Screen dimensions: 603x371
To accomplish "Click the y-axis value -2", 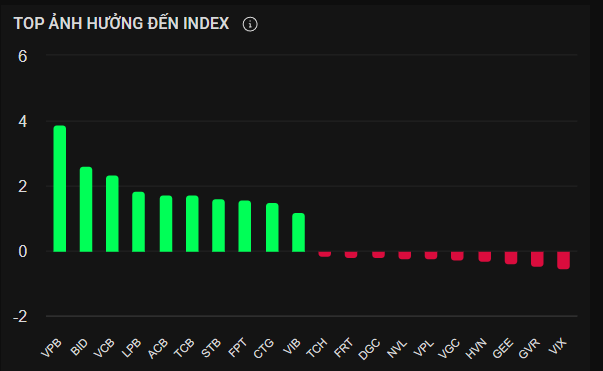I will 20,317.
